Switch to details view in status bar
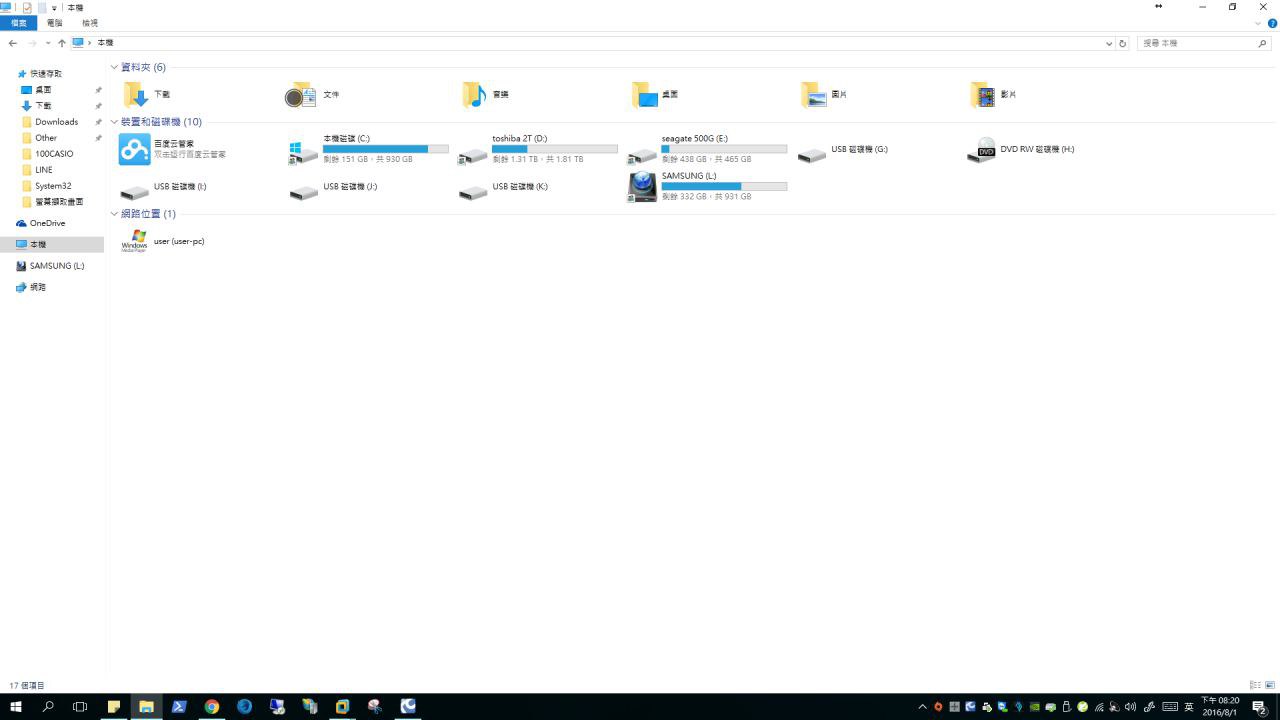1280x720 pixels. click(x=1255, y=685)
